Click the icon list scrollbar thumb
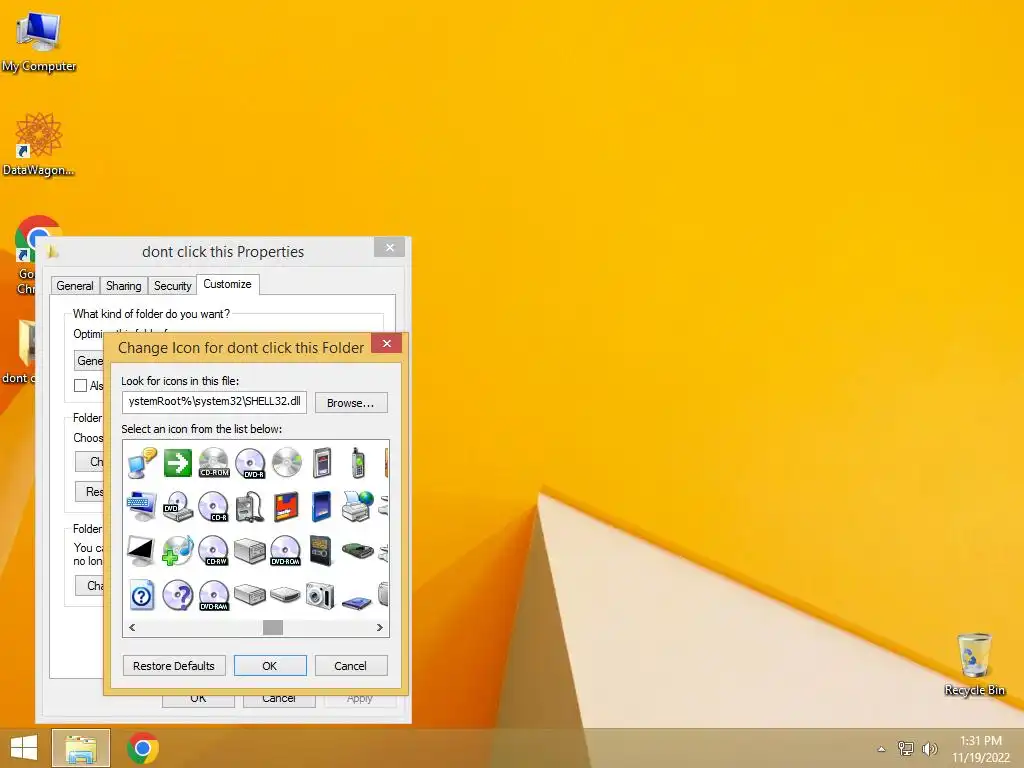Viewport: 1024px width, 768px height. 273,627
